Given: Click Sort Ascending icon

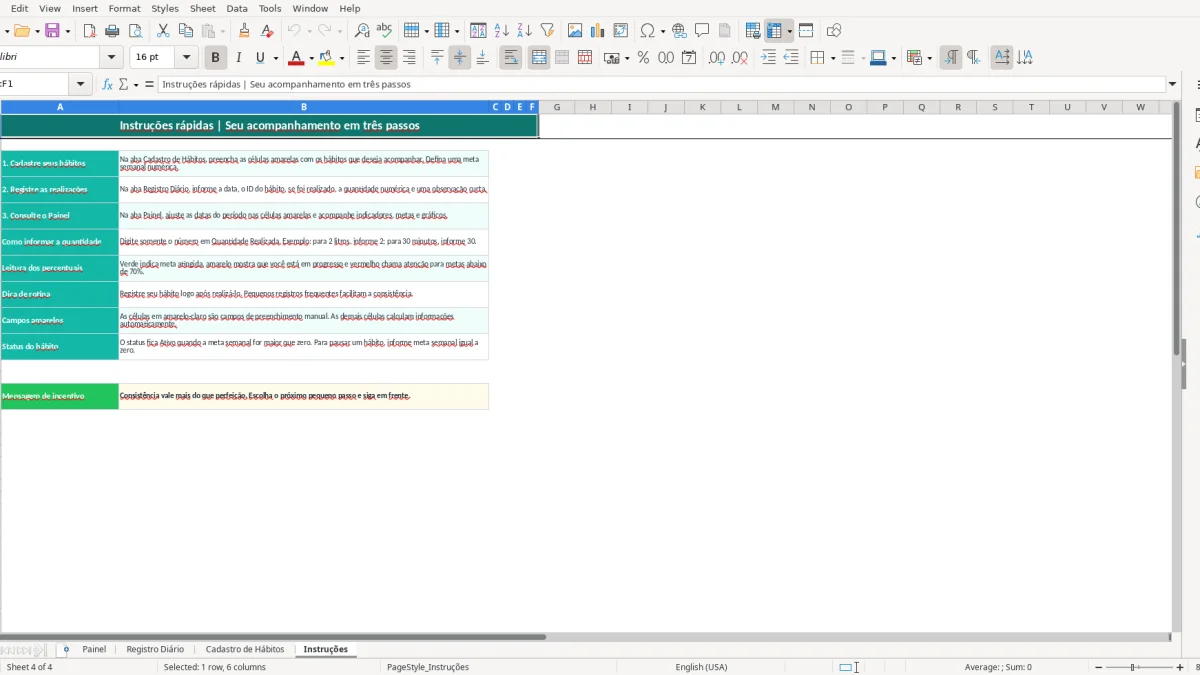Looking at the screenshot, I should click(x=501, y=31).
